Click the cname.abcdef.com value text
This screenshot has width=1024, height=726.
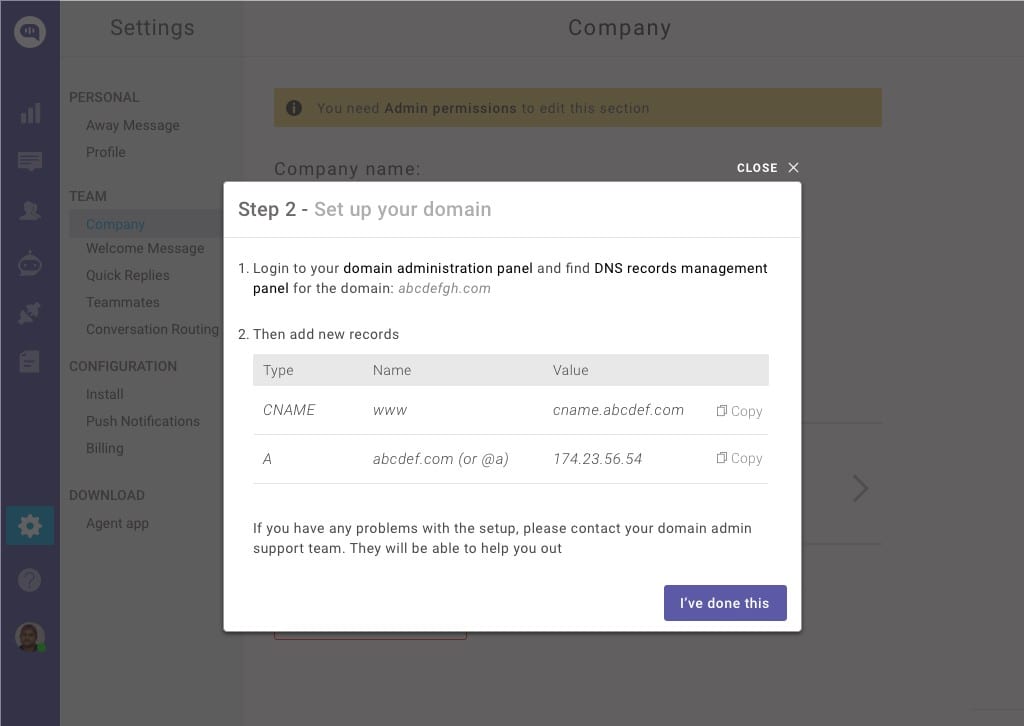point(618,410)
